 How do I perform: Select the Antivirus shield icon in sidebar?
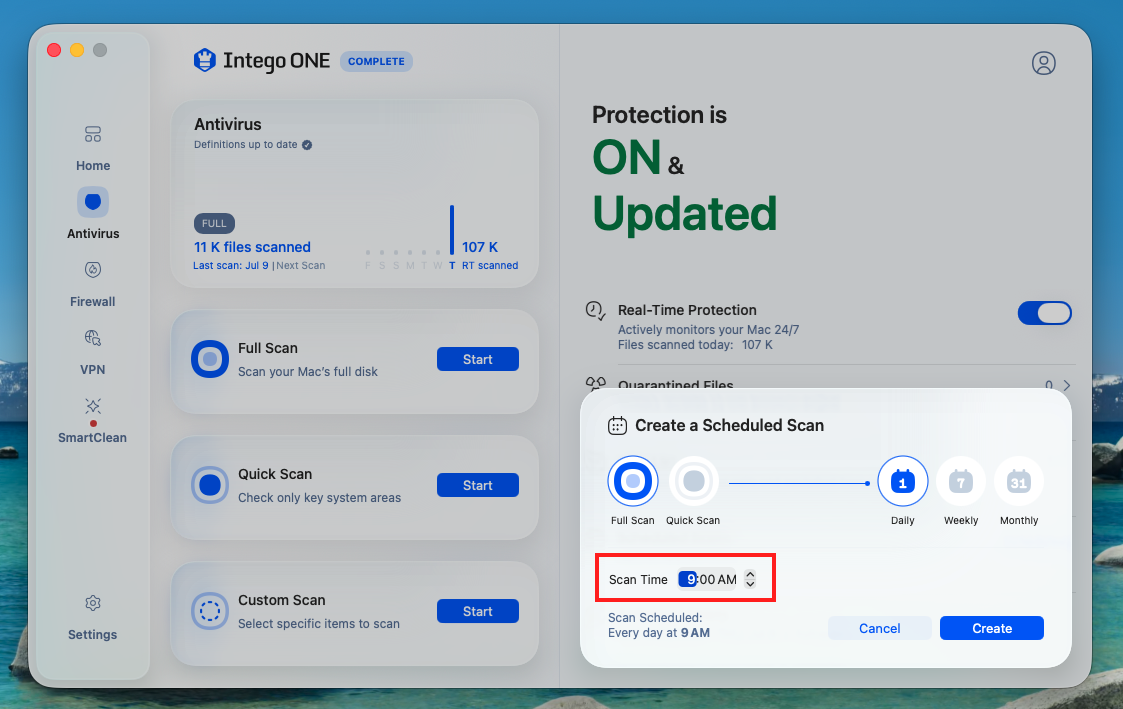point(93,202)
